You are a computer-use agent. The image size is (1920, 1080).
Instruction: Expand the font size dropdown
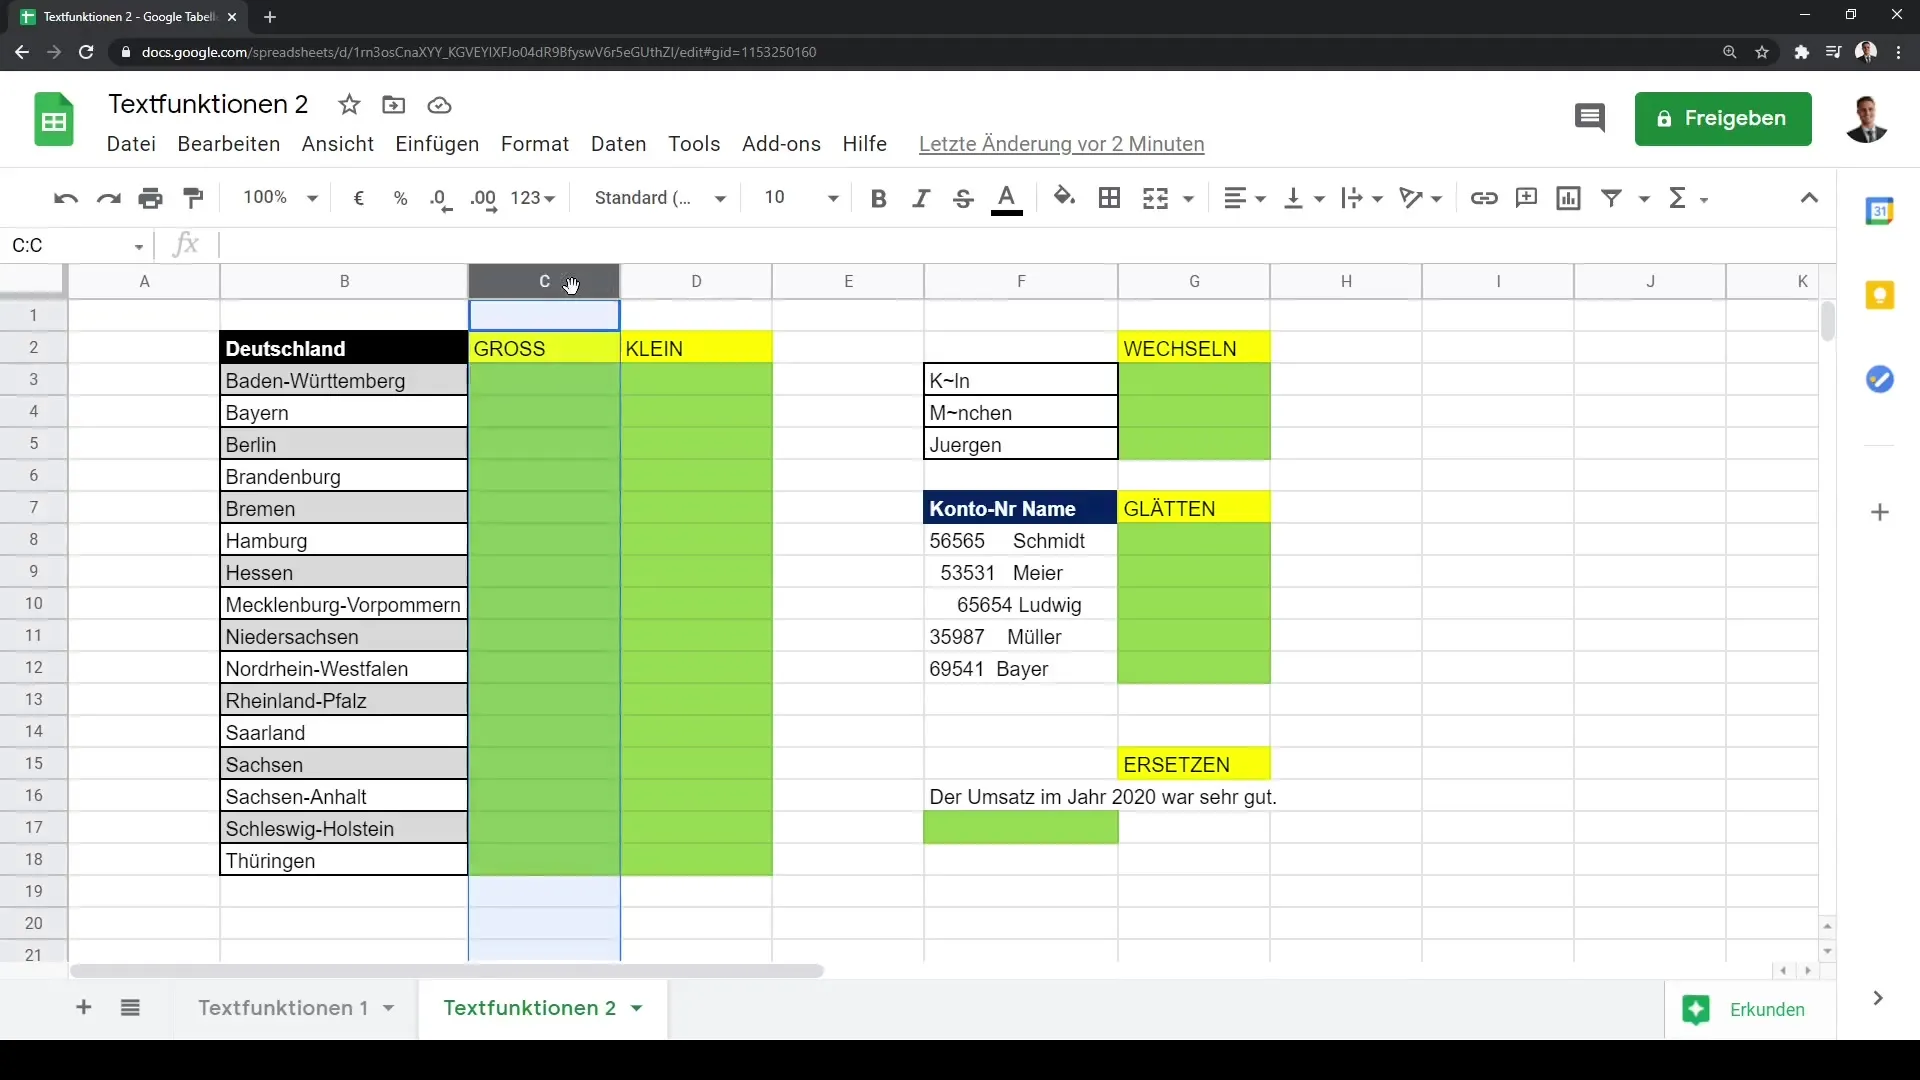(832, 198)
